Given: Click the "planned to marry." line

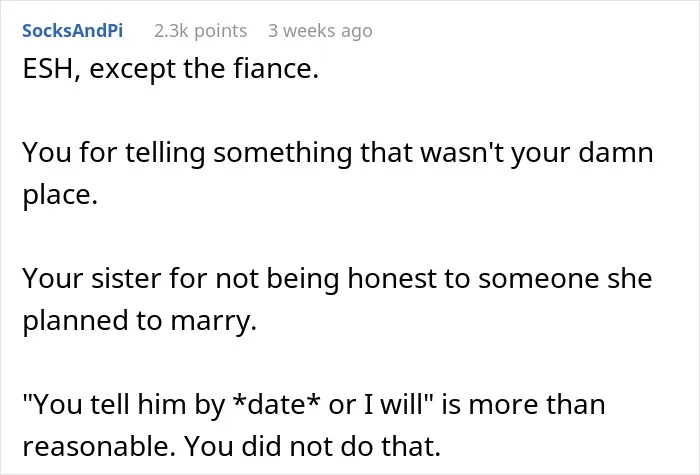Looking at the screenshot, I should point(140,321).
